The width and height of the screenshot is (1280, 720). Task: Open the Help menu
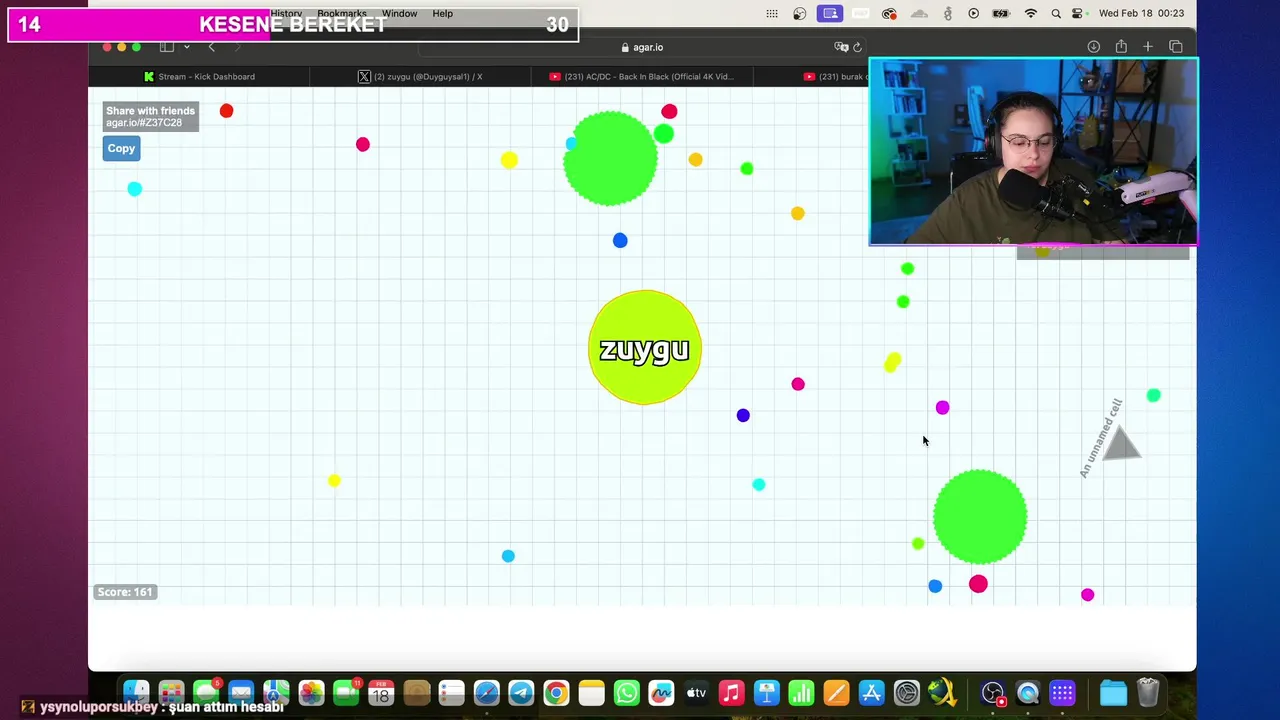pos(442,14)
